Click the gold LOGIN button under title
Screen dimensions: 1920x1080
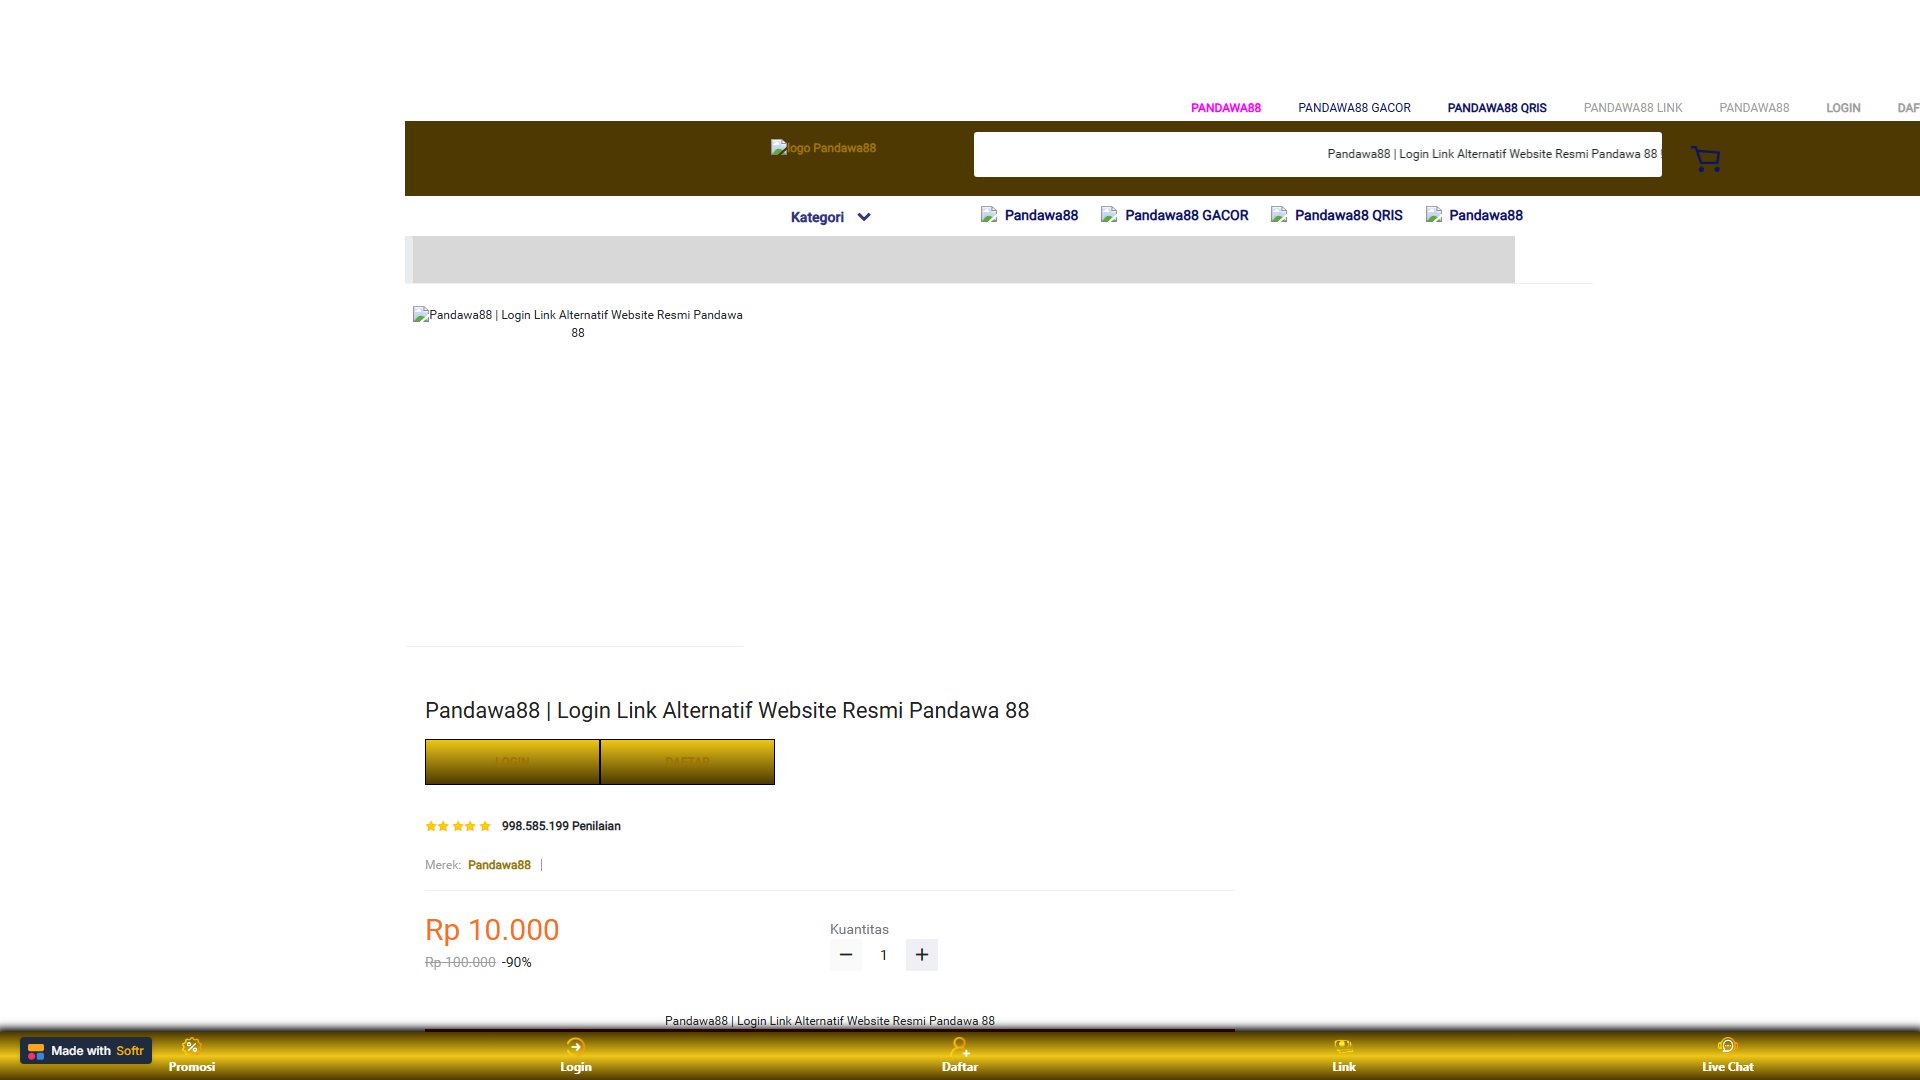tap(512, 762)
